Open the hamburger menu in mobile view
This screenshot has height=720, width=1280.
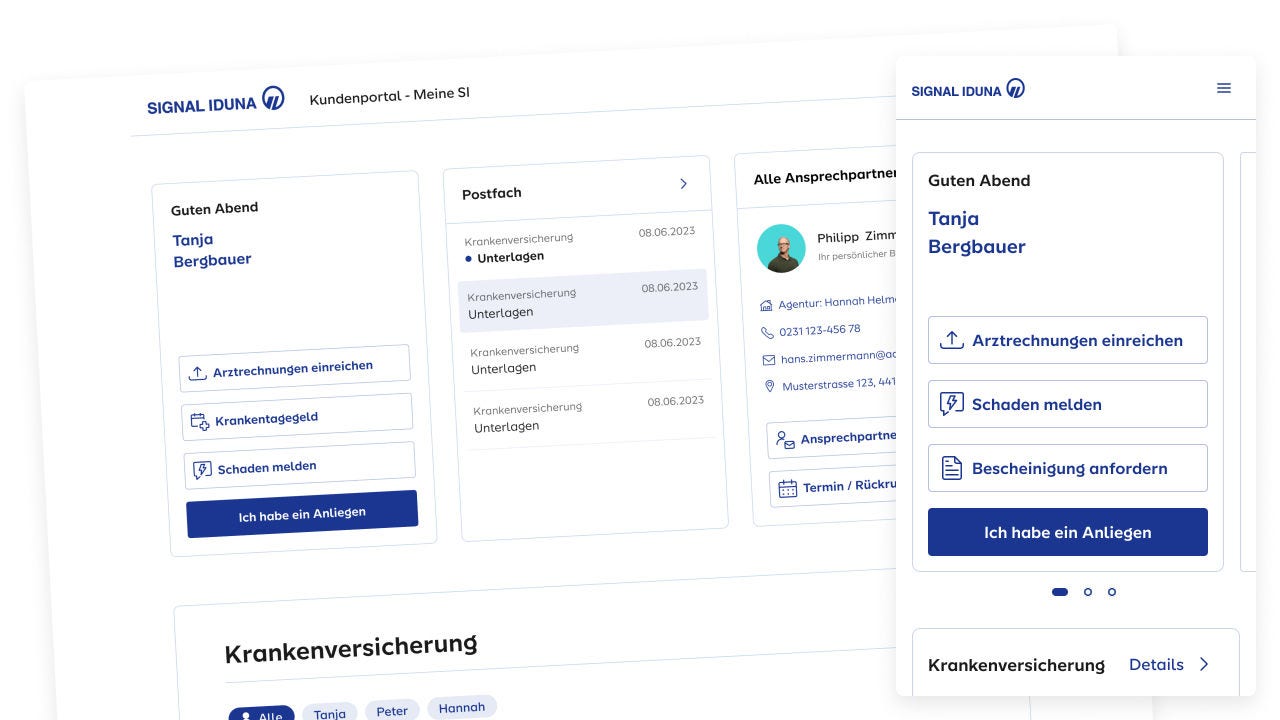tap(1223, 88)
